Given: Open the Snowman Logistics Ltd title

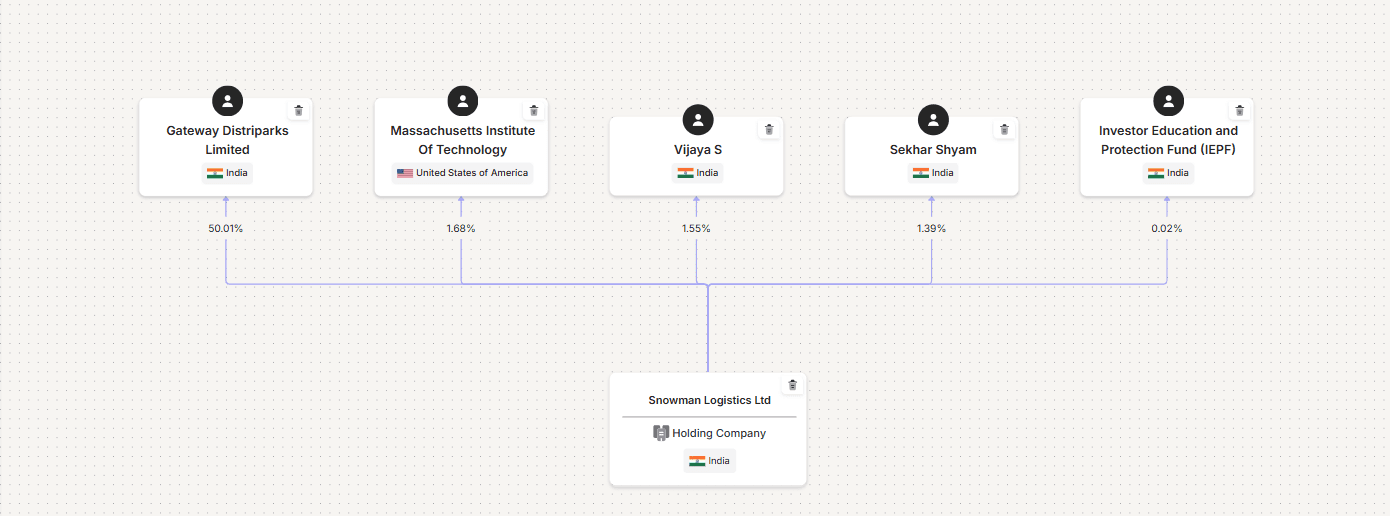Looking at the screenshot, I should pyautogui.click(x=709, y=400).
